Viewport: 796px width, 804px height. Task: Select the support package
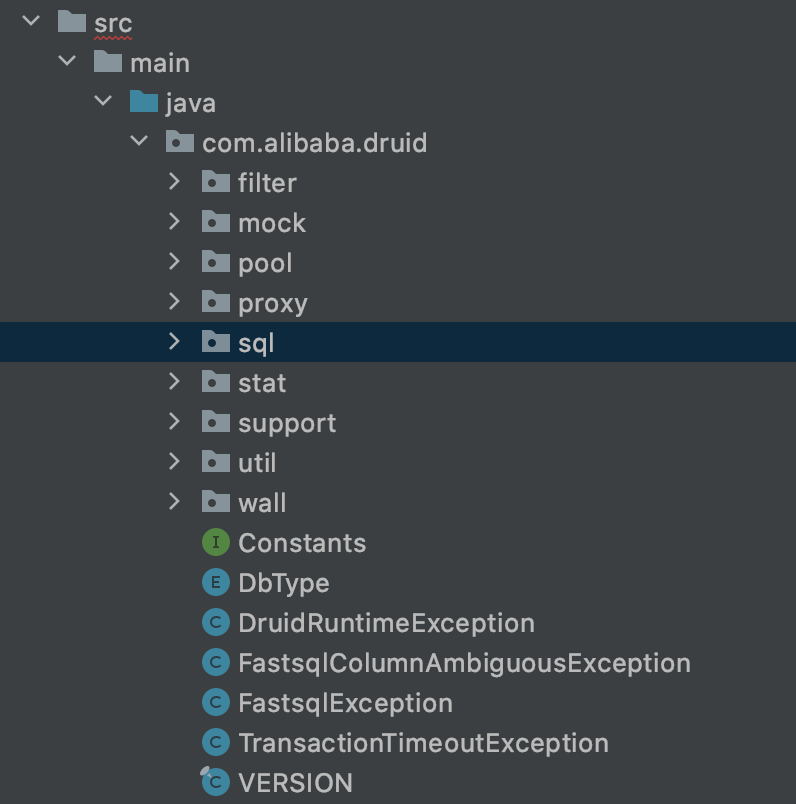[x=287, y=423]
